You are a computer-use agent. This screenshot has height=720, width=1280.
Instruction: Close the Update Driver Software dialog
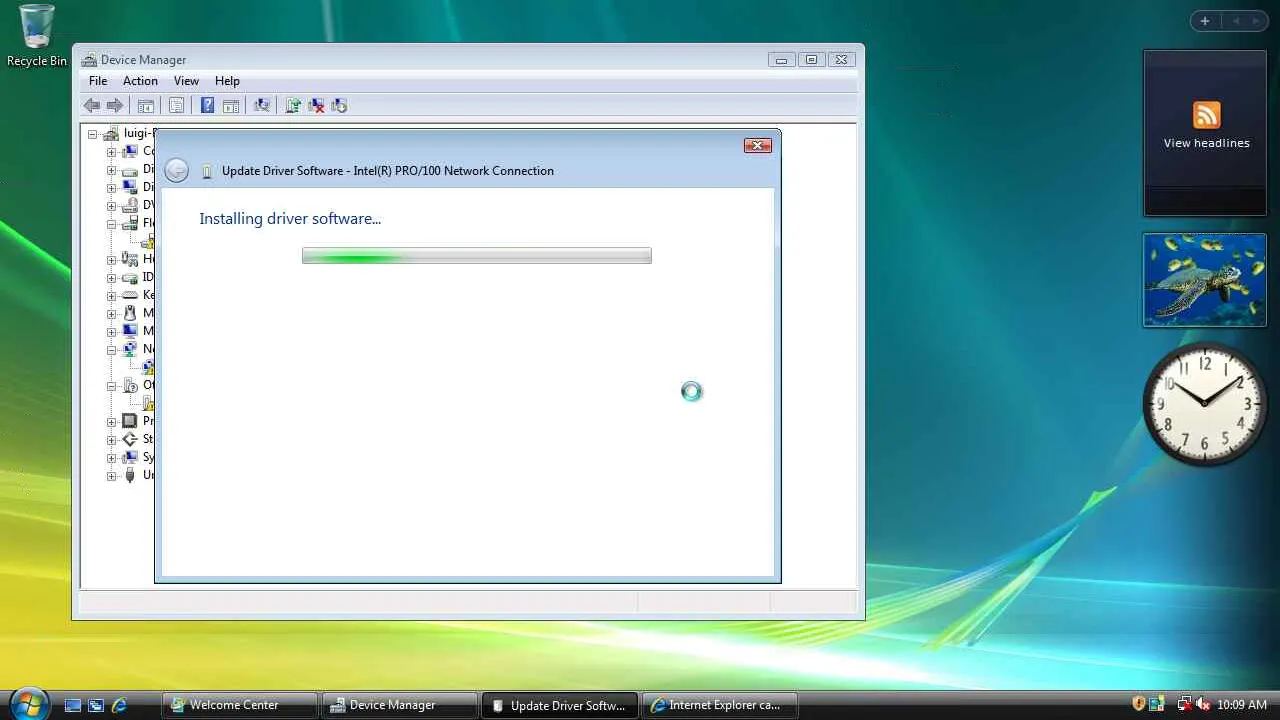pos(758,146)
